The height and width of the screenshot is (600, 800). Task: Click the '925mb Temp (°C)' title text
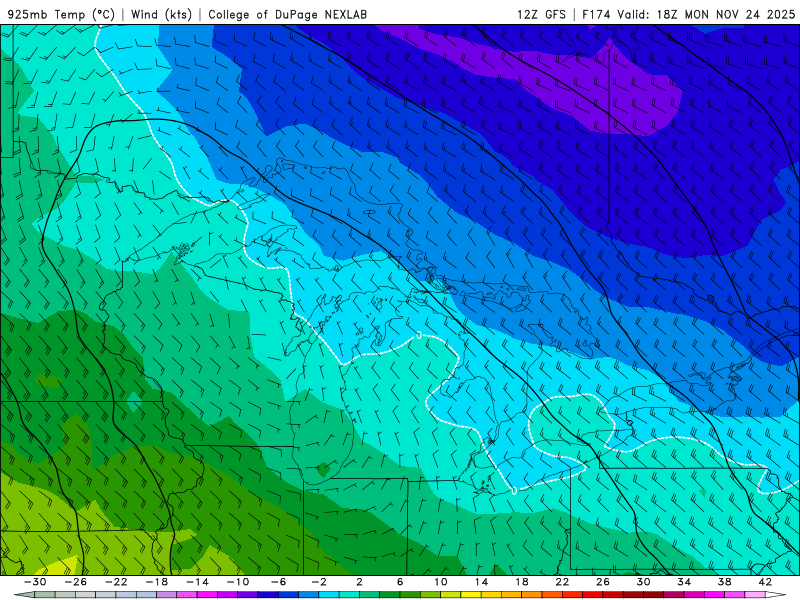pos(62,14)
